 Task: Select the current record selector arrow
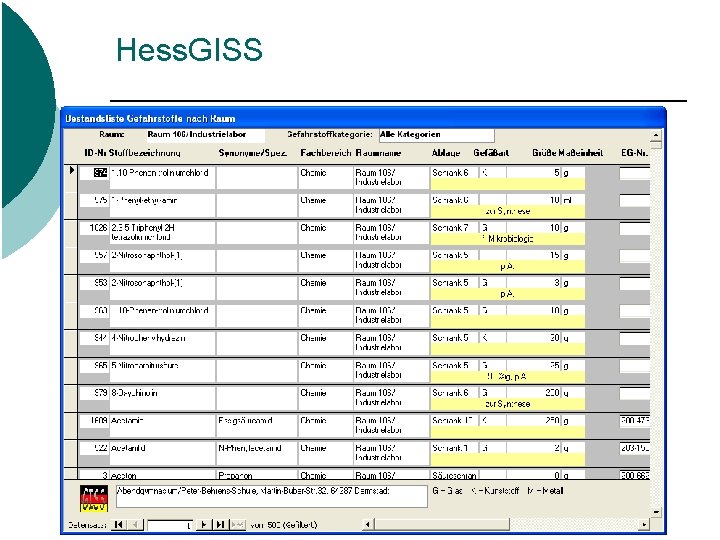coord(71,170)
